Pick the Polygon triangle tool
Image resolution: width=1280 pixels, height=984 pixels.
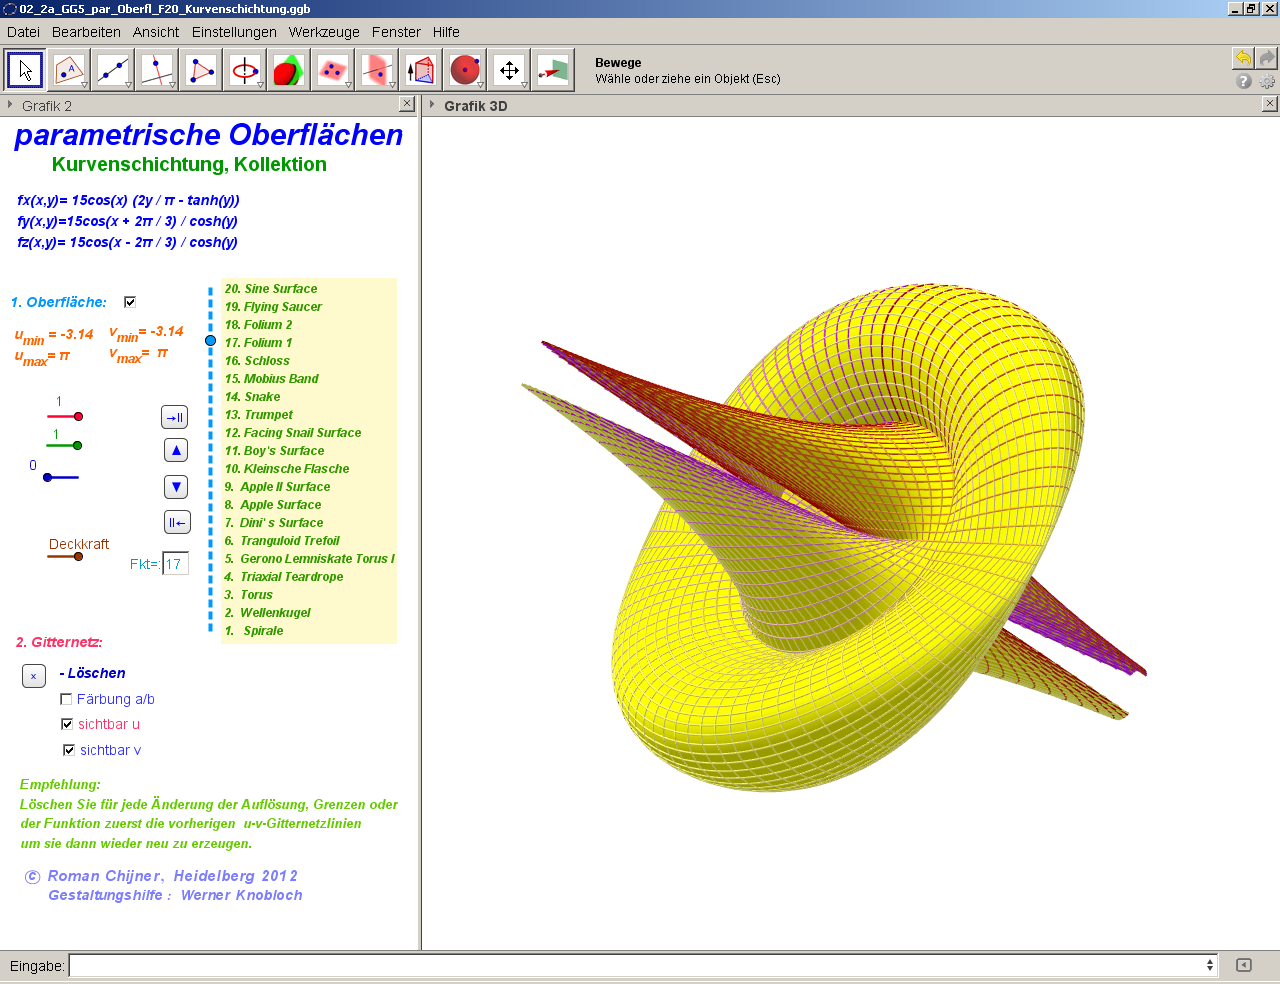pos(201,70)
